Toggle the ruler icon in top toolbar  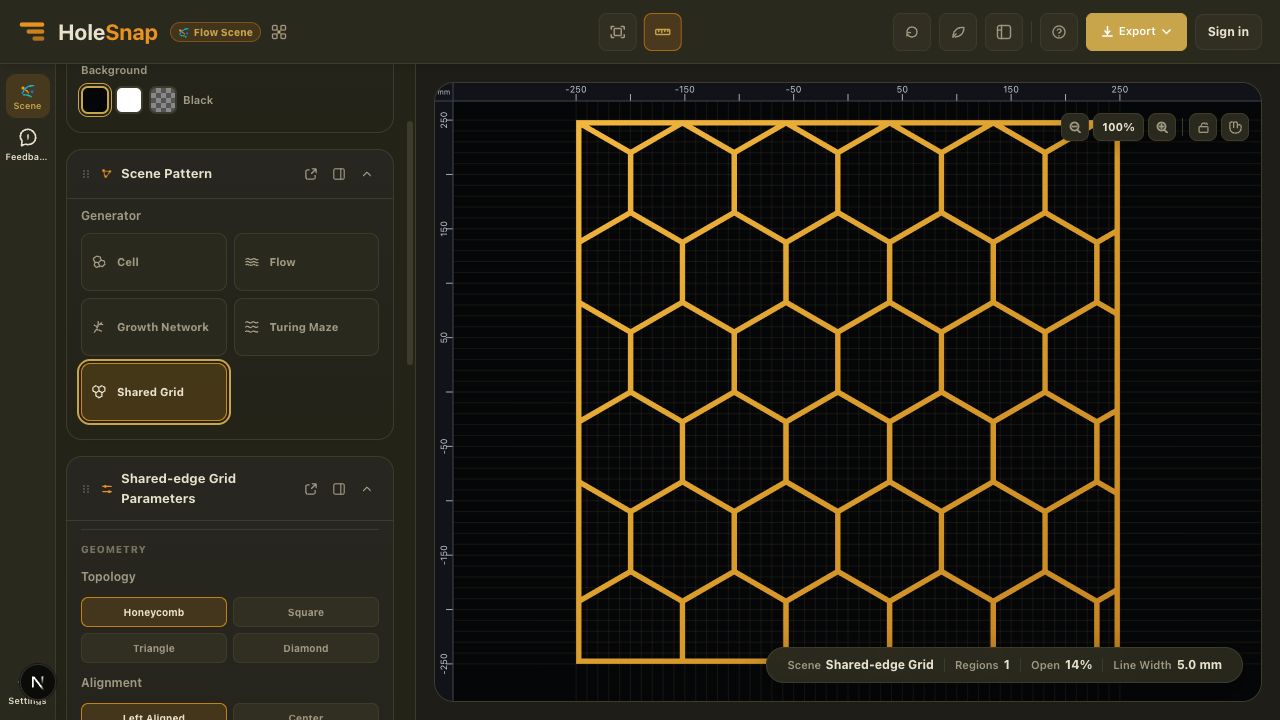pyautogui.click(x=662, y=32)
